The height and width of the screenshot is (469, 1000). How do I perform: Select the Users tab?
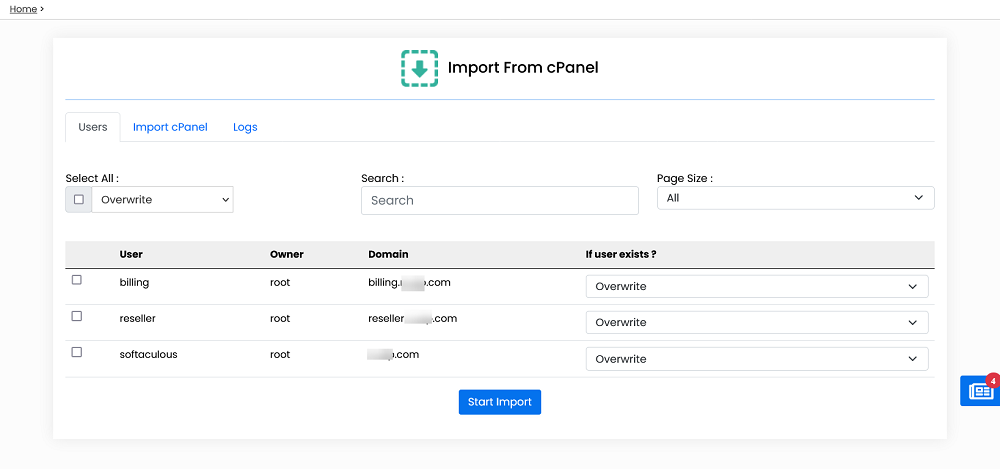click(93, 127)
